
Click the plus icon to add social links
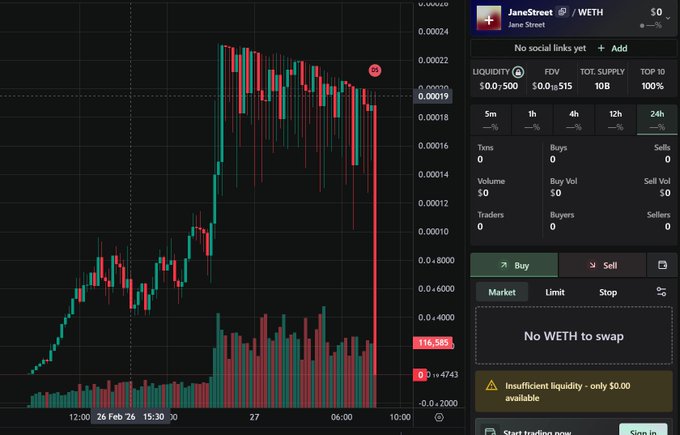600,48
